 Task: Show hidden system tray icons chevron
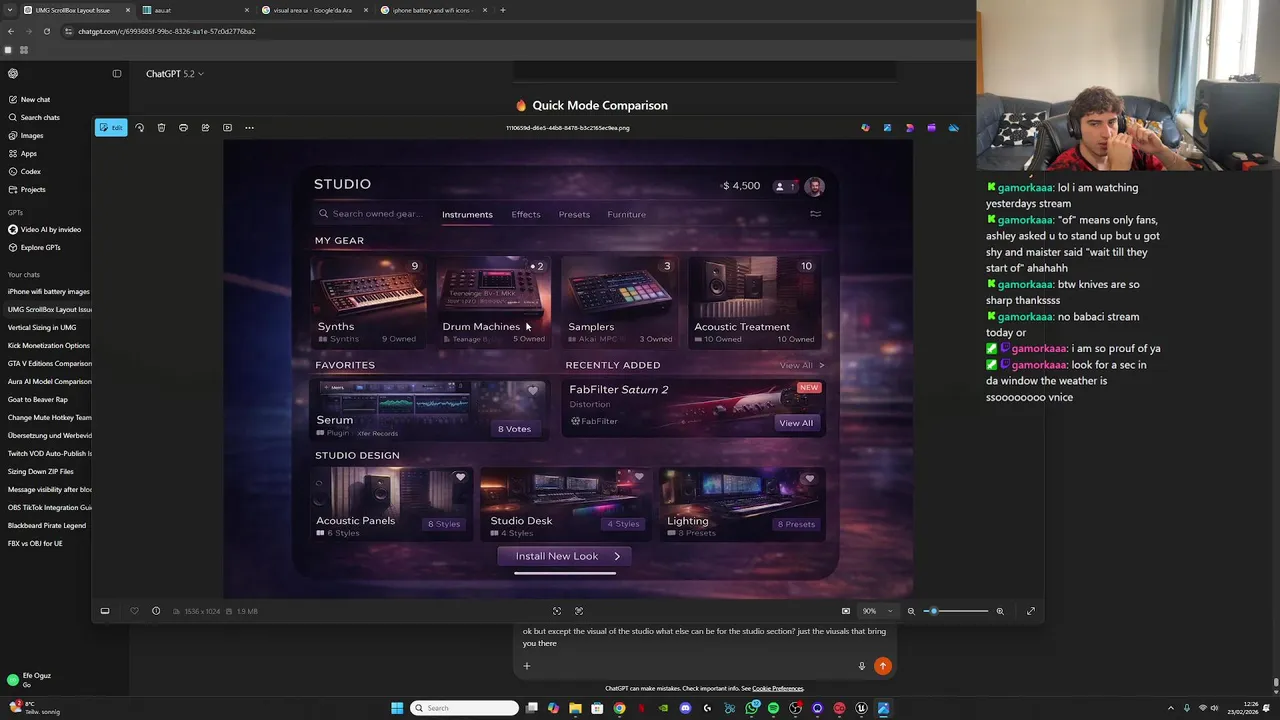click(x=1171, y=708)
